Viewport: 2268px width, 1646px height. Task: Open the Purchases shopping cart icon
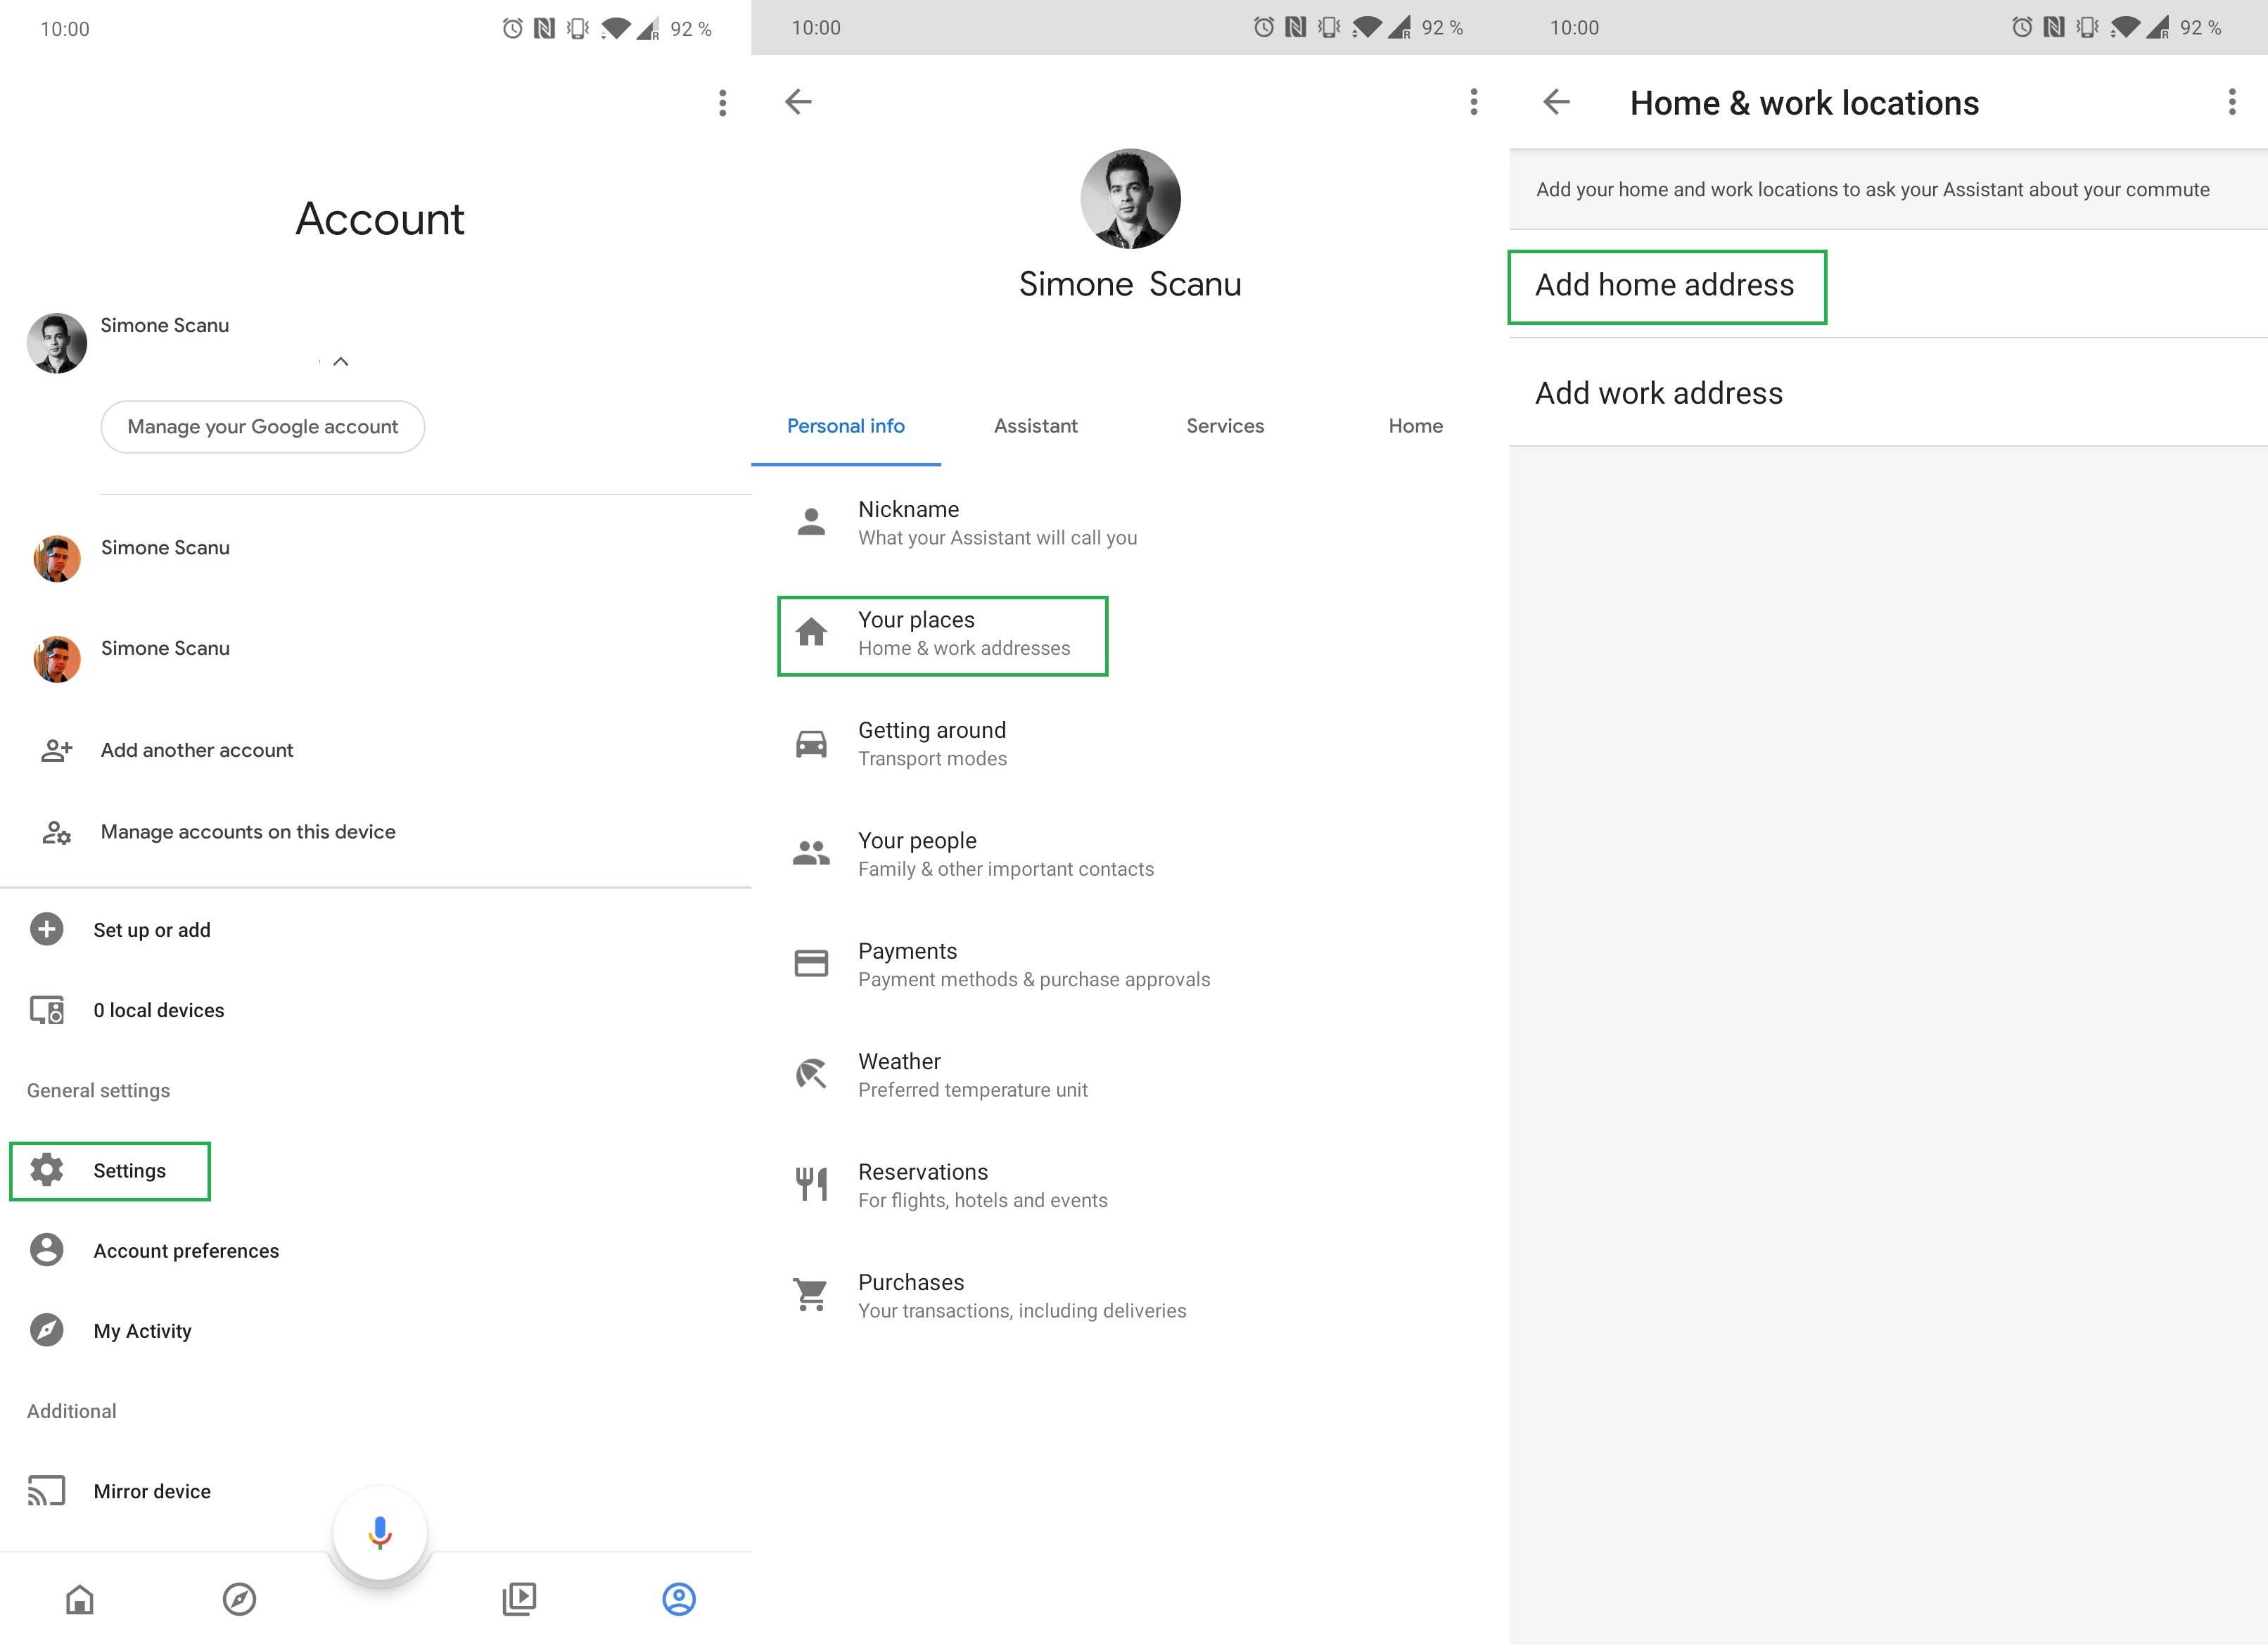[x=812, y=1294]
